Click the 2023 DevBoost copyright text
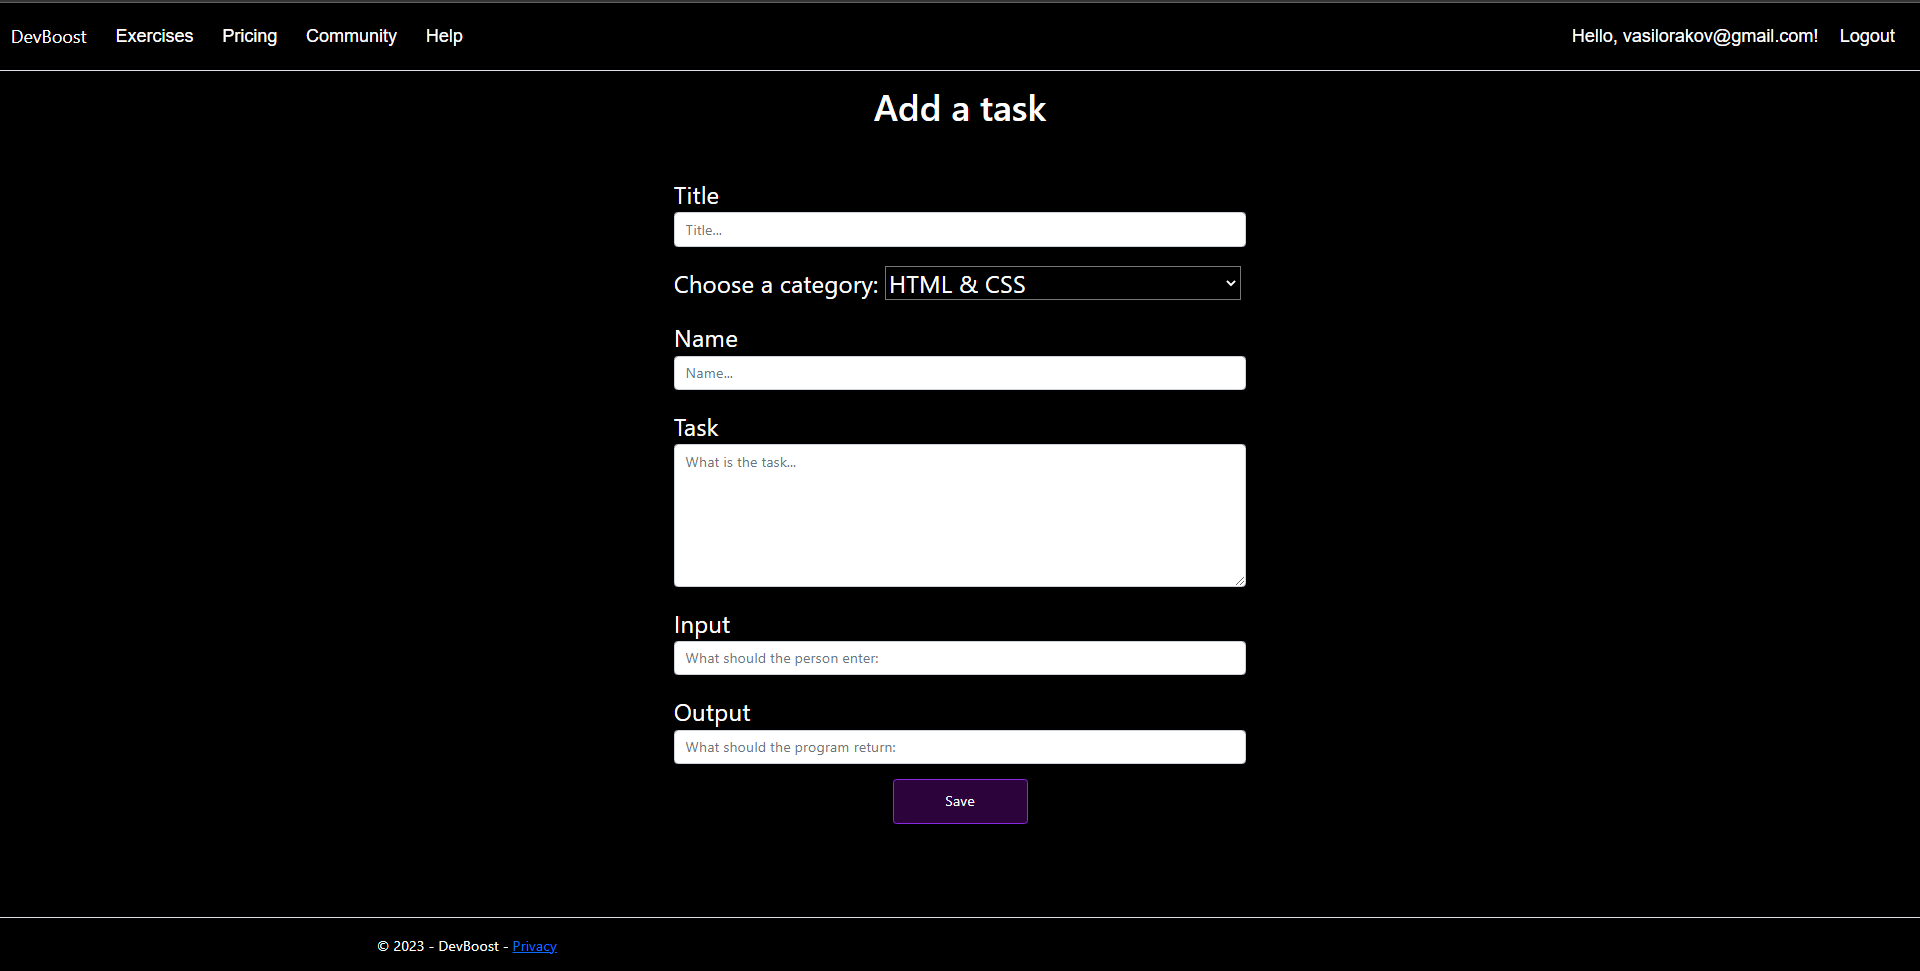Viewport: 1920px width, 971px height. (440, 945)
